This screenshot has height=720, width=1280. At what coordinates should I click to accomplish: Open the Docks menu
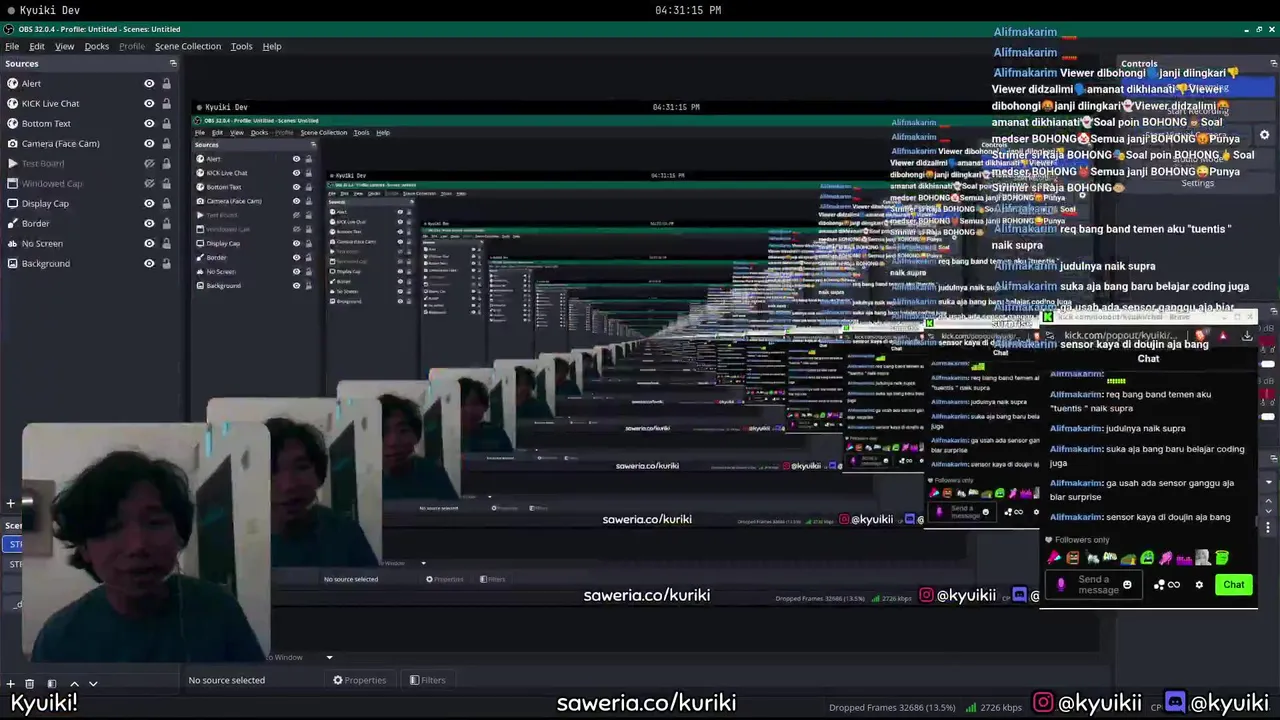(x=97, y=46)
